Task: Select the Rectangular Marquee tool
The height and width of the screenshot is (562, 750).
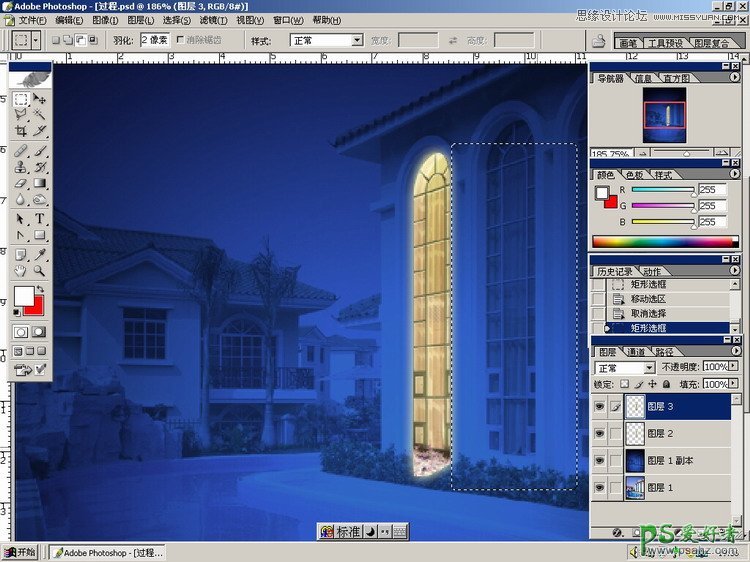Action: click(x=21, y=99)
